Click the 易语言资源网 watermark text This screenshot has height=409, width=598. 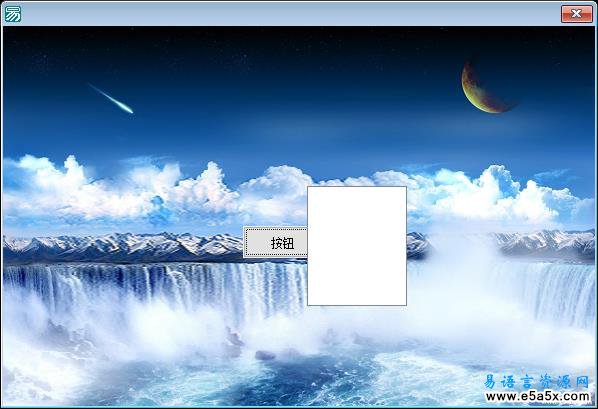(537, 382)
